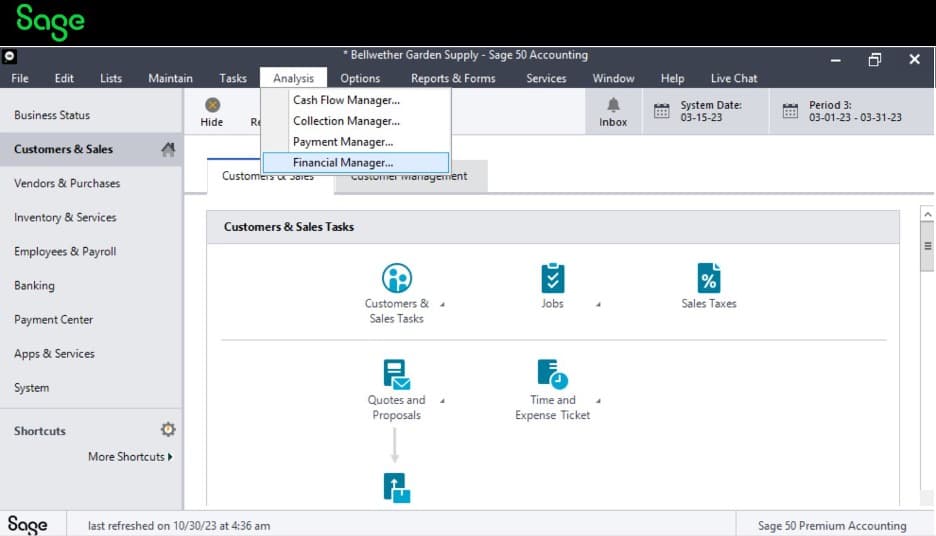Go to System in sidebar

click(x=91, y=387)
